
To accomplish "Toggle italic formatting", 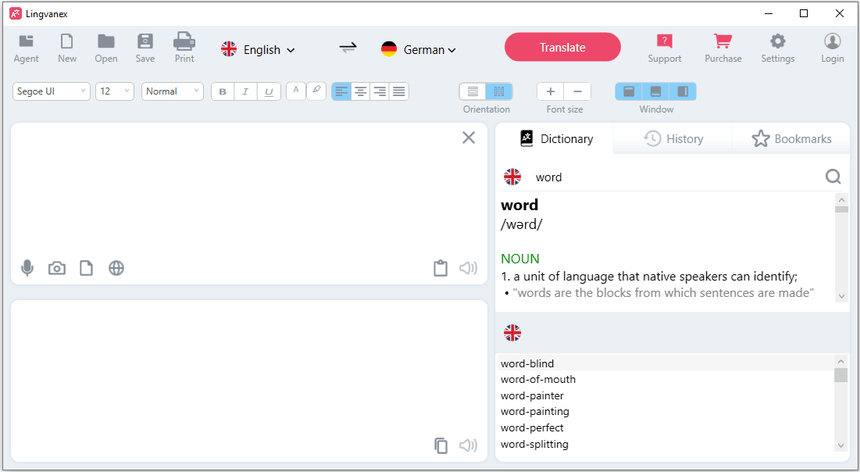I will (245, 92).
